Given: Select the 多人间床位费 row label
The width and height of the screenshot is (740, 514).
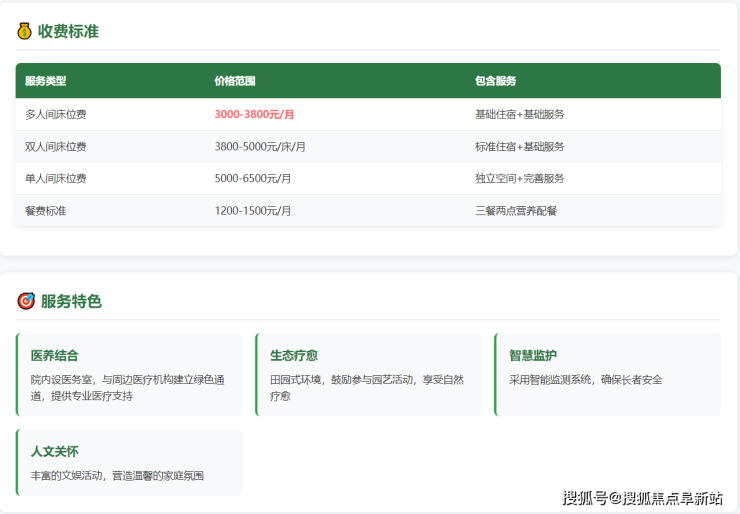Looking at the screenshot, I should (56, 115).
